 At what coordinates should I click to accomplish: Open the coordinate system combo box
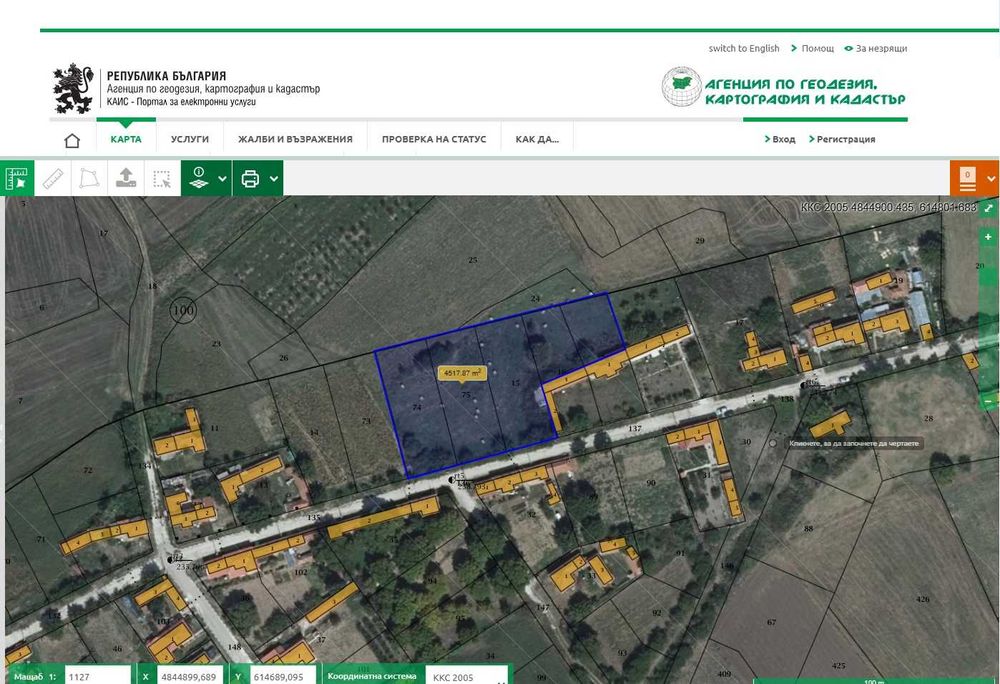468,676
